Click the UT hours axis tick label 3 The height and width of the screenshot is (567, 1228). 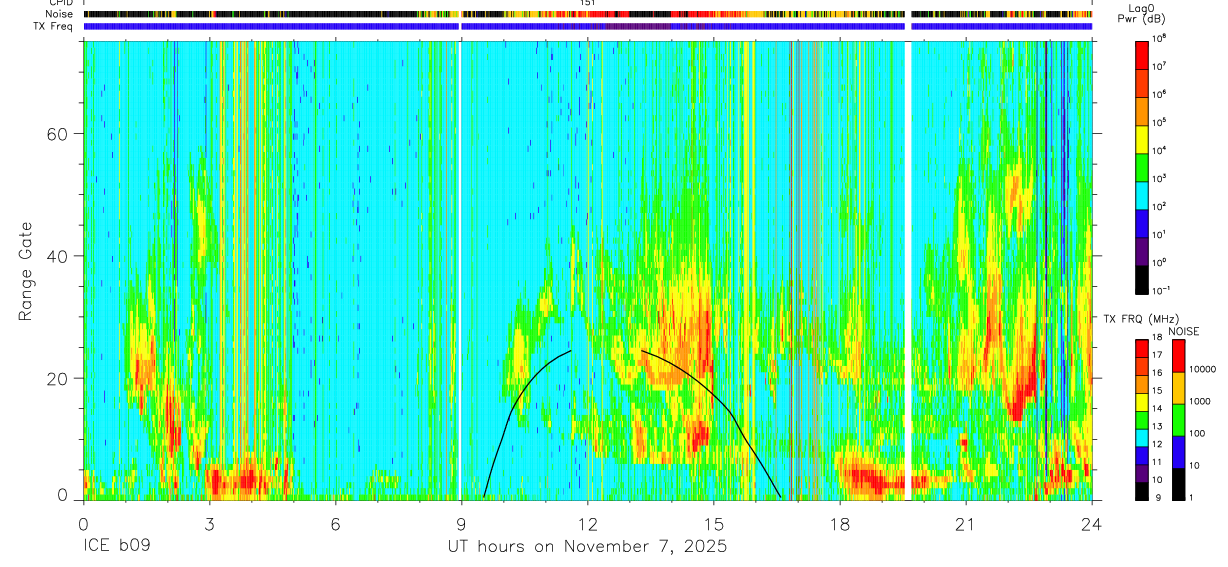click(209, 524)
